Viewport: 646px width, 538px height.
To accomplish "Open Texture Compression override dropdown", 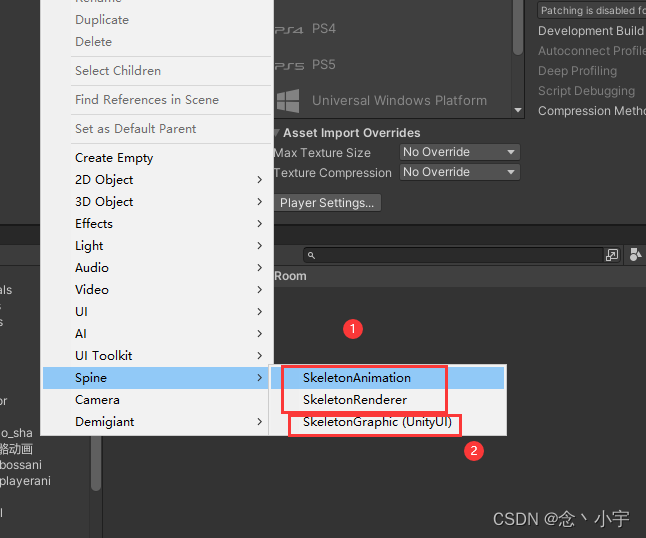I will pyautogui.click(x=460, y=172).
